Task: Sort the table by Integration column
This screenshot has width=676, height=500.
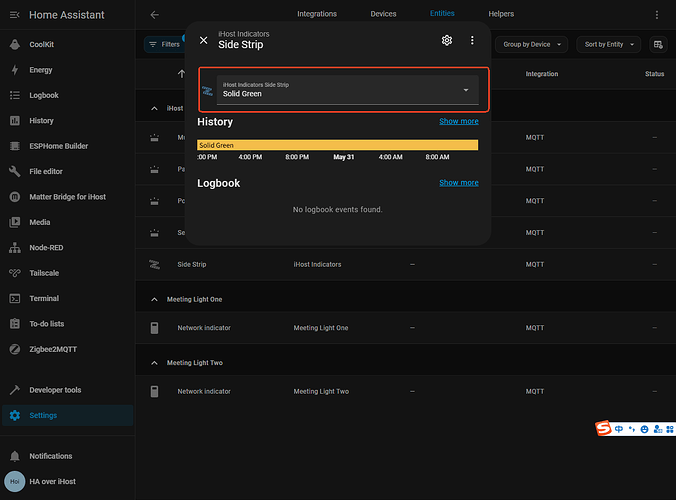Action: coord(541,74)
